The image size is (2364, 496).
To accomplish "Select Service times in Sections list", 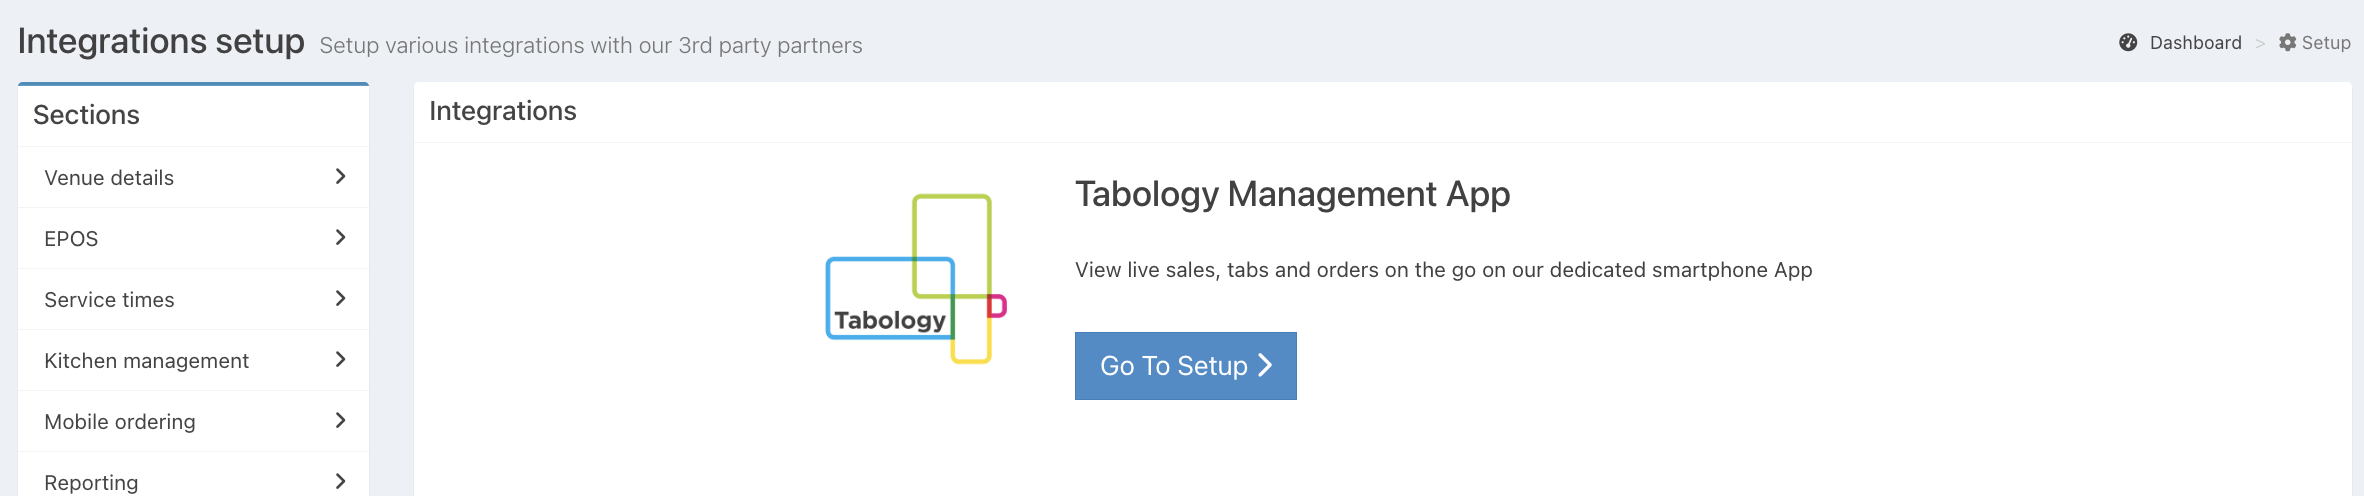I will [x=109, y=300].
